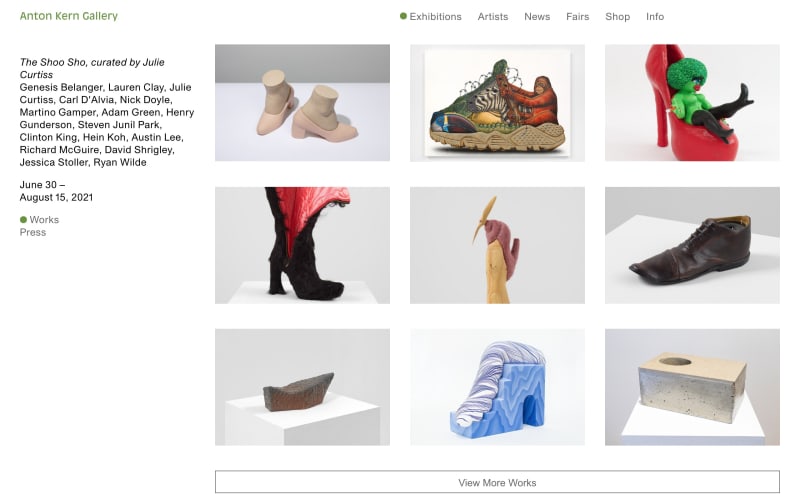Visit the Shop page
The width and height of the screenshot is (800, 500).
pyautogui.click(x=617, y=17)
